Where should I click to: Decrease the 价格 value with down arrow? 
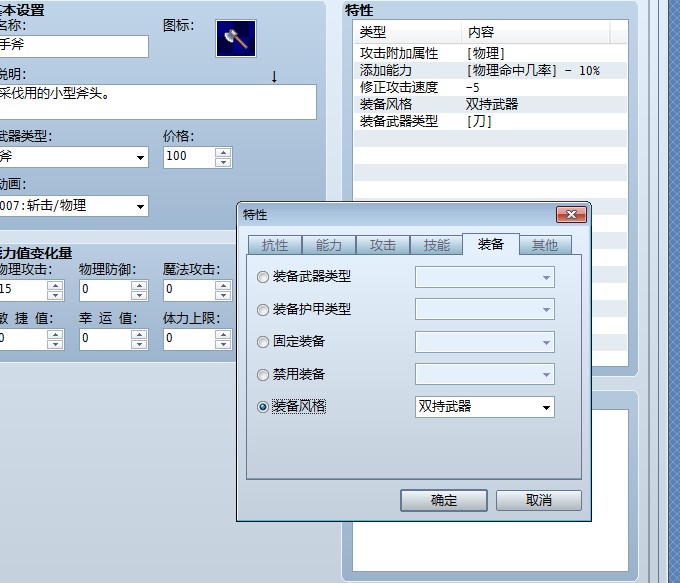223,162
